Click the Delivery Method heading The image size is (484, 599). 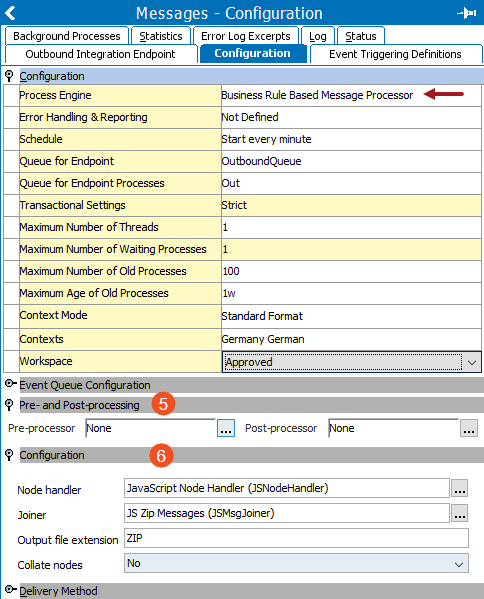pos(58,591)
